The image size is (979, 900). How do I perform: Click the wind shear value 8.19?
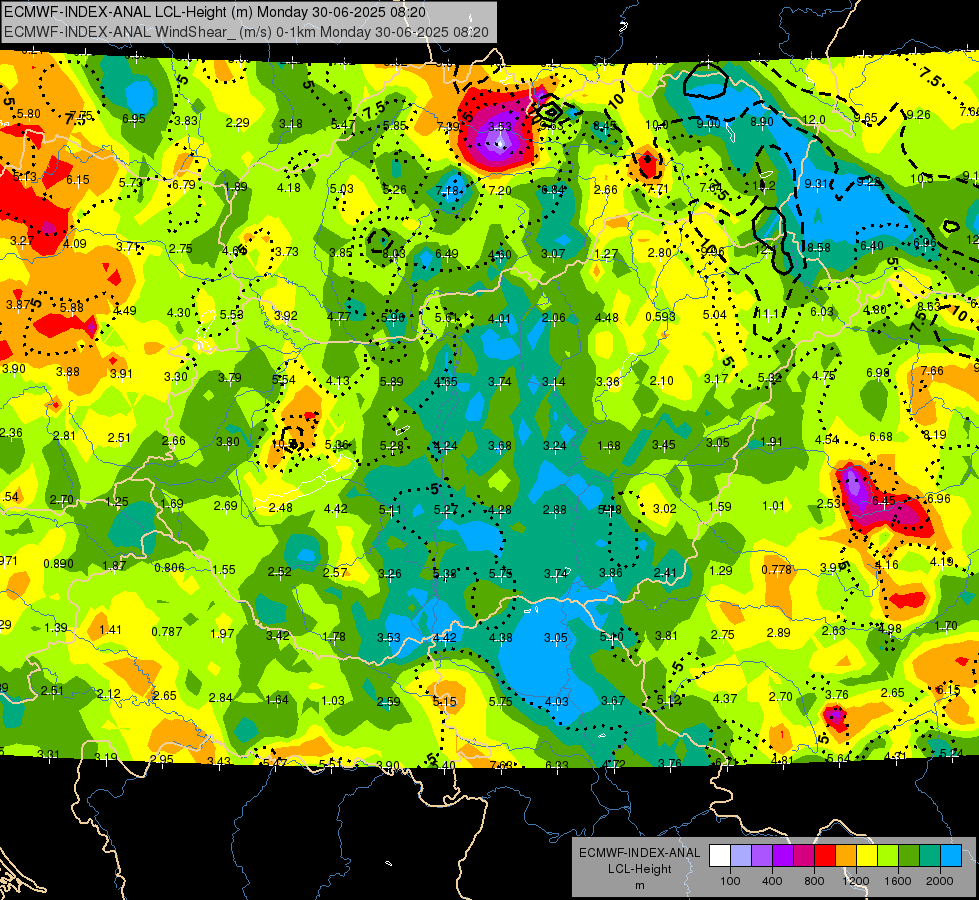tap(935, 435)
